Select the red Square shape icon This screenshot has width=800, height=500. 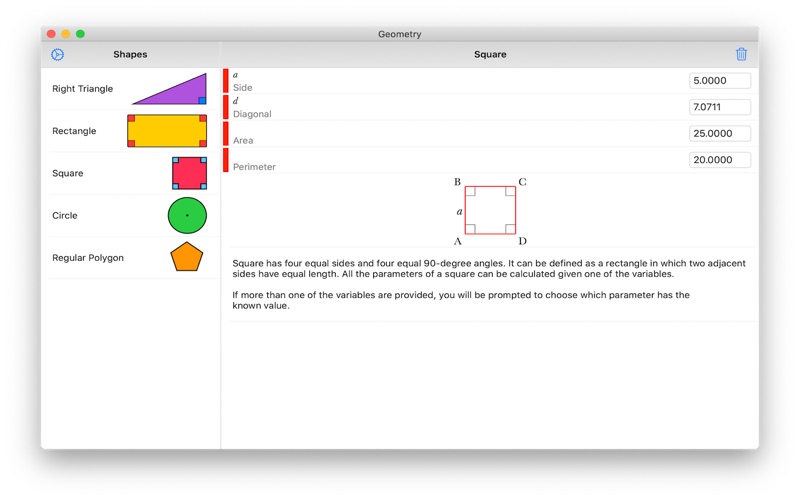(189, 173)
